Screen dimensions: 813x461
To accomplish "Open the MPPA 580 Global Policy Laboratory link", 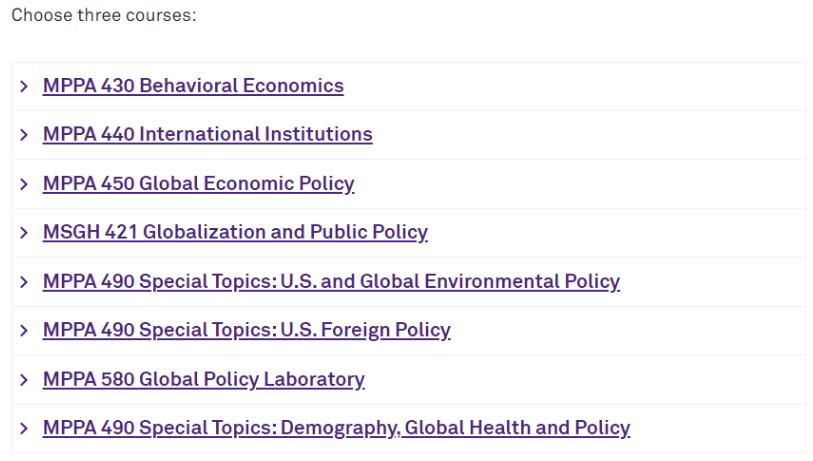I will 203,380.
